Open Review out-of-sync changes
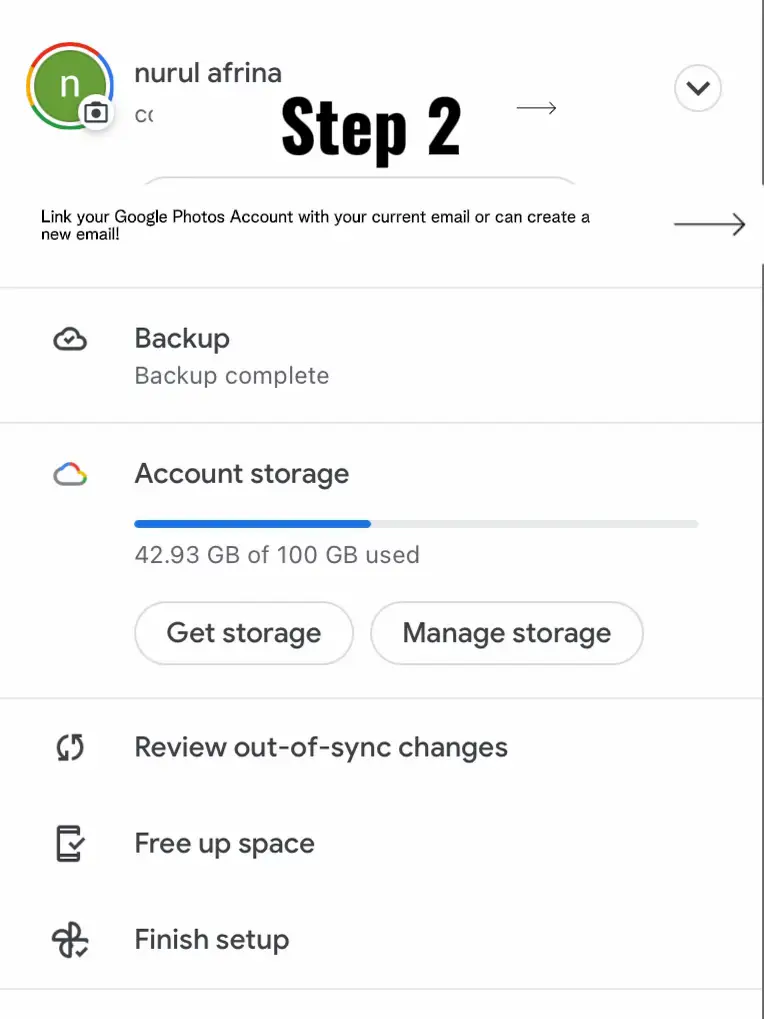 click(321, 748)
